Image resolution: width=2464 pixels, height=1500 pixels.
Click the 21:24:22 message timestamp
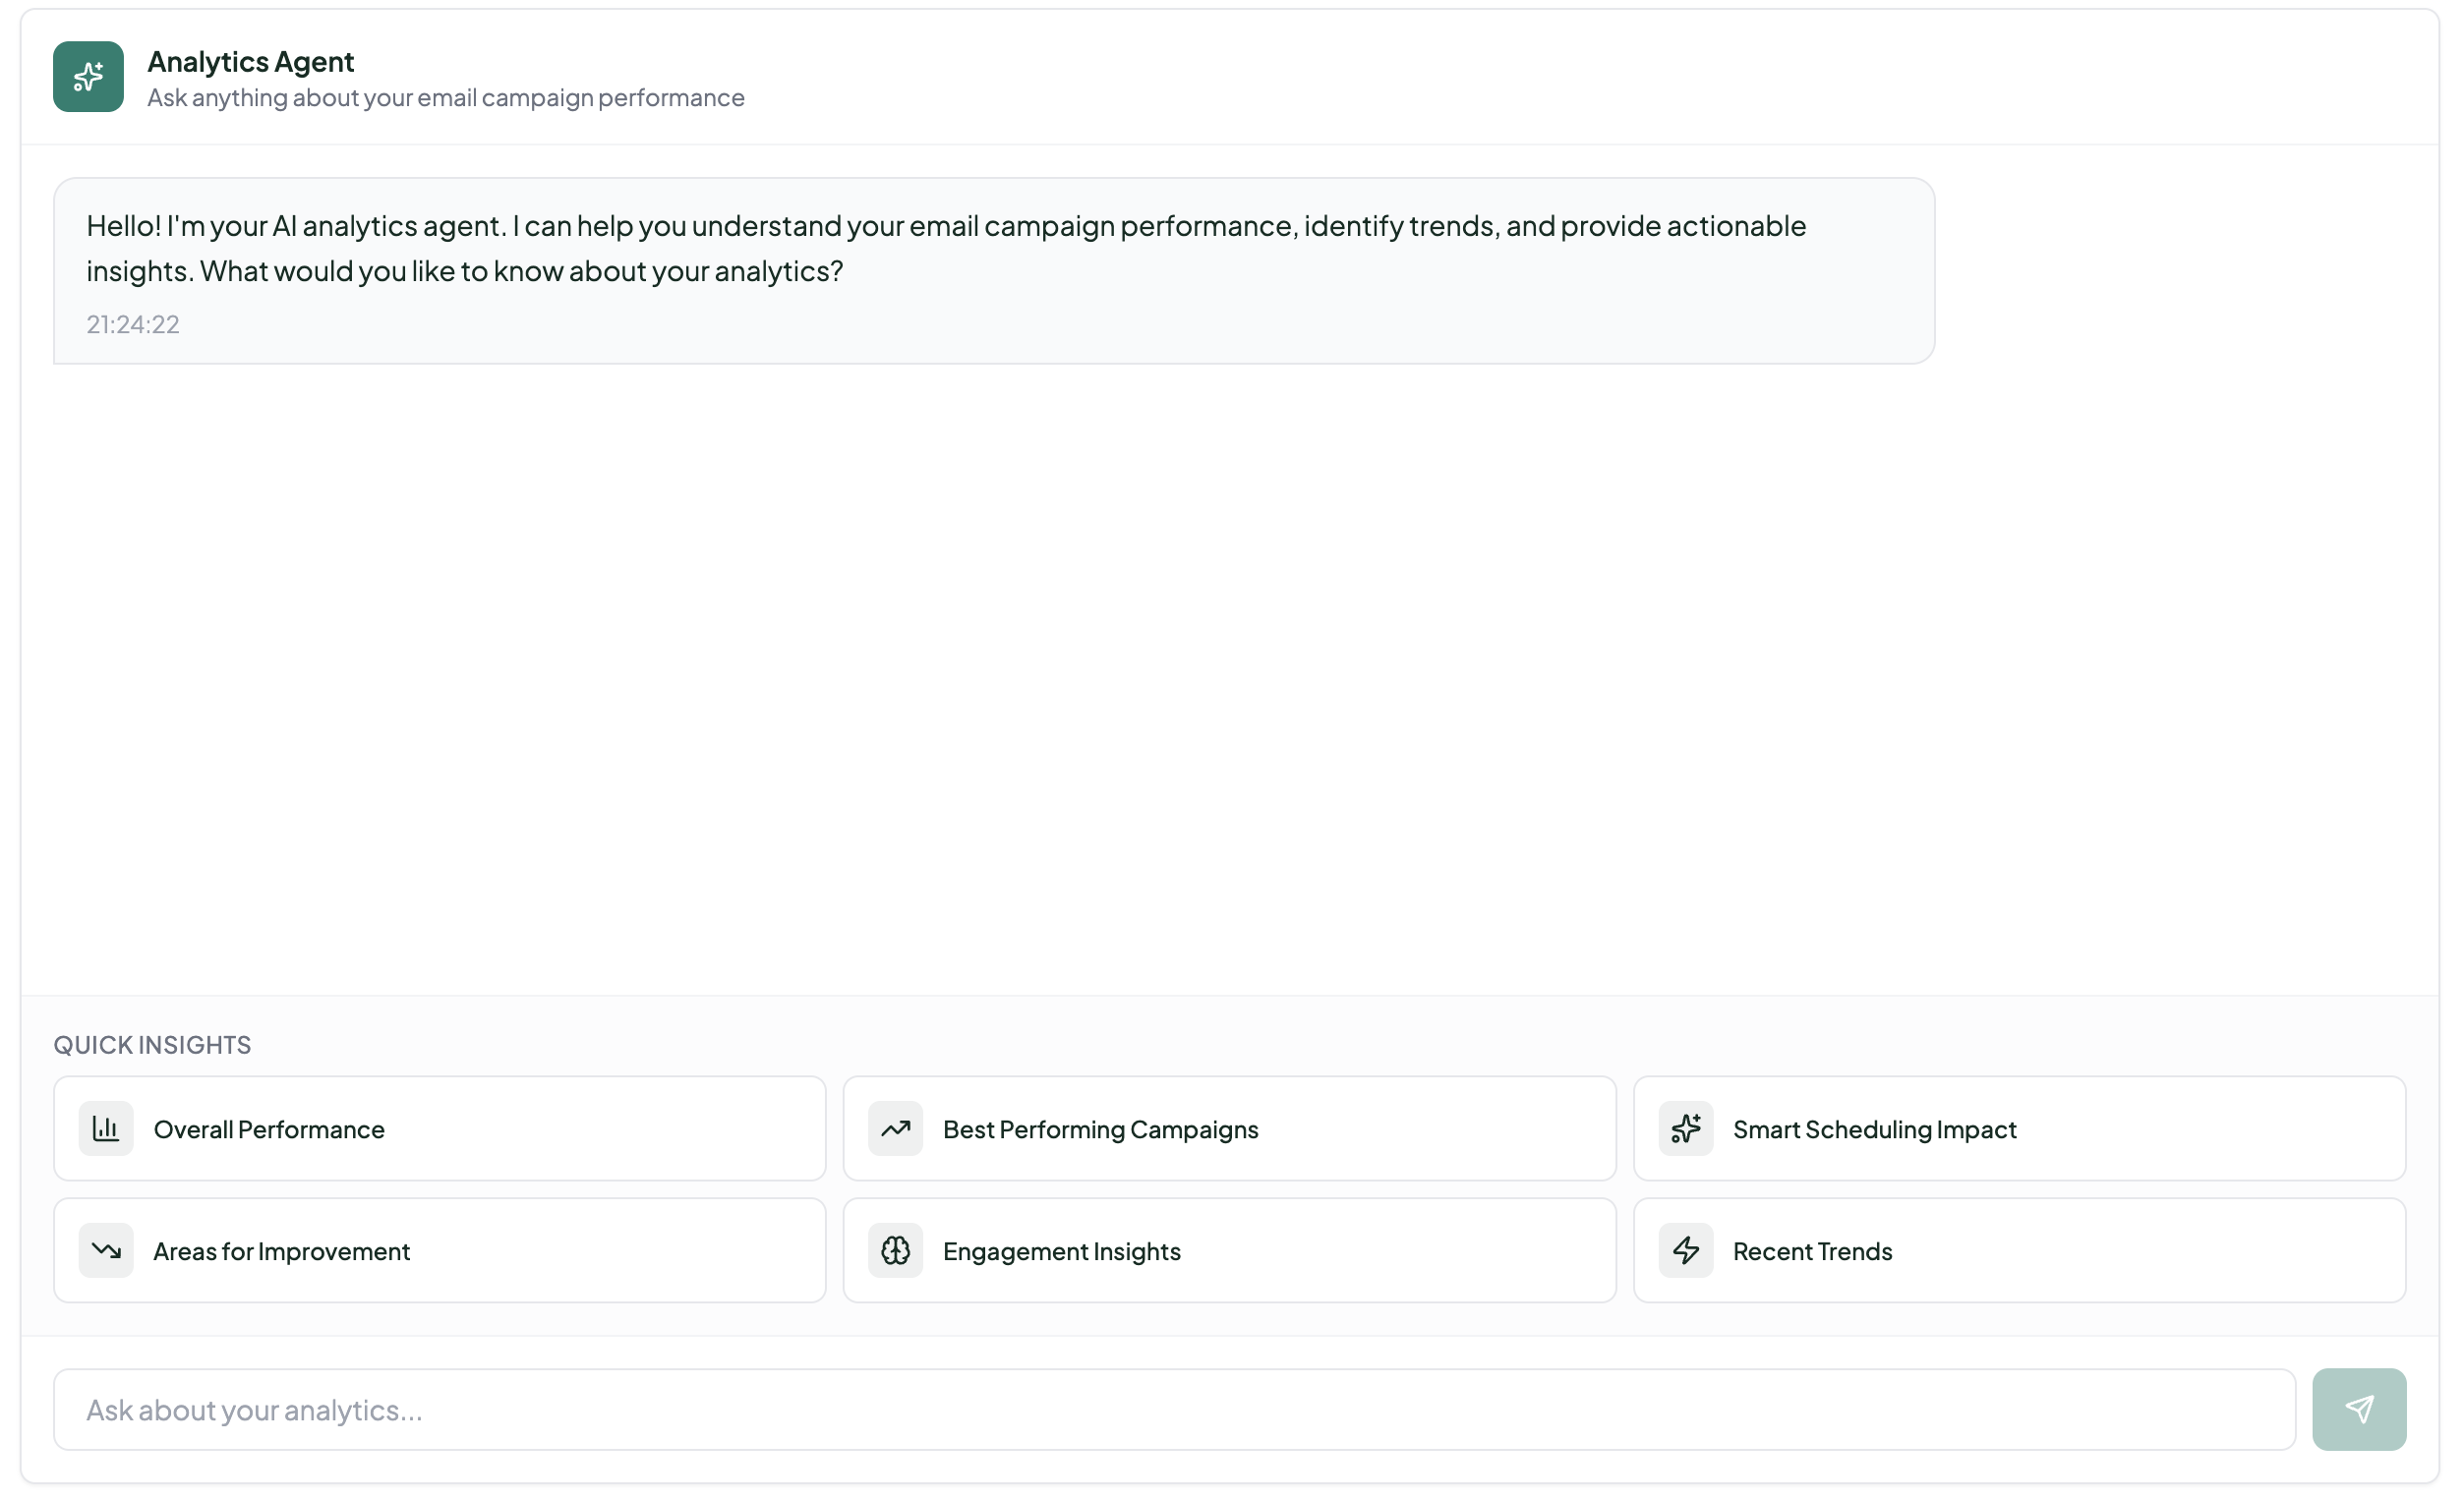click(133, 324)
